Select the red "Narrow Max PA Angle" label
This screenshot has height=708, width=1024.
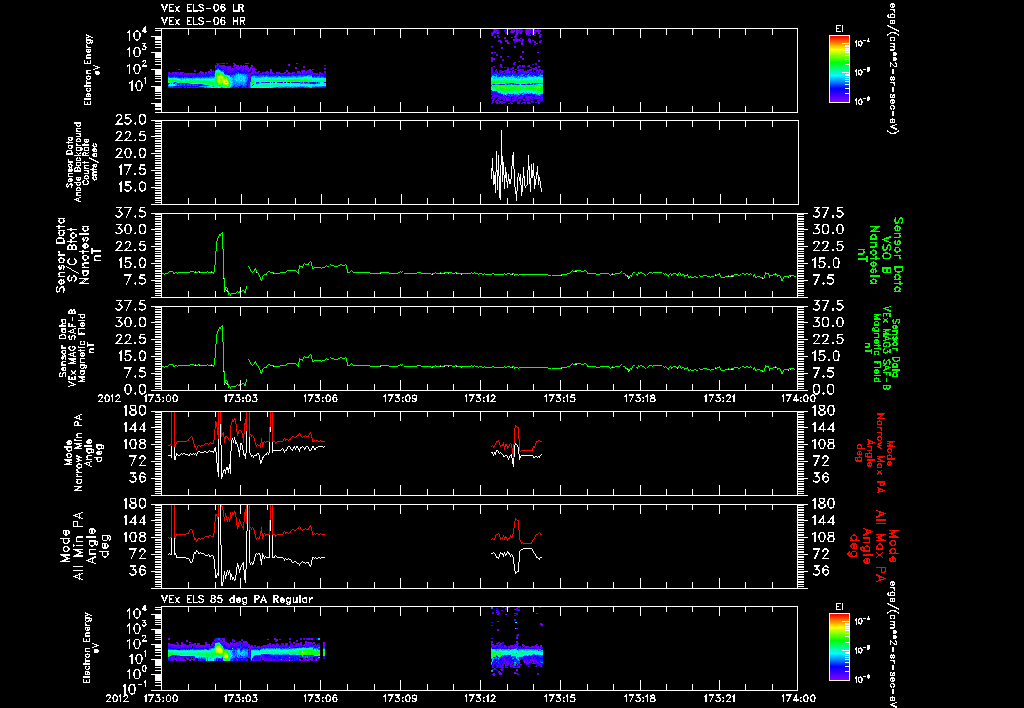[x=872, y=451]
